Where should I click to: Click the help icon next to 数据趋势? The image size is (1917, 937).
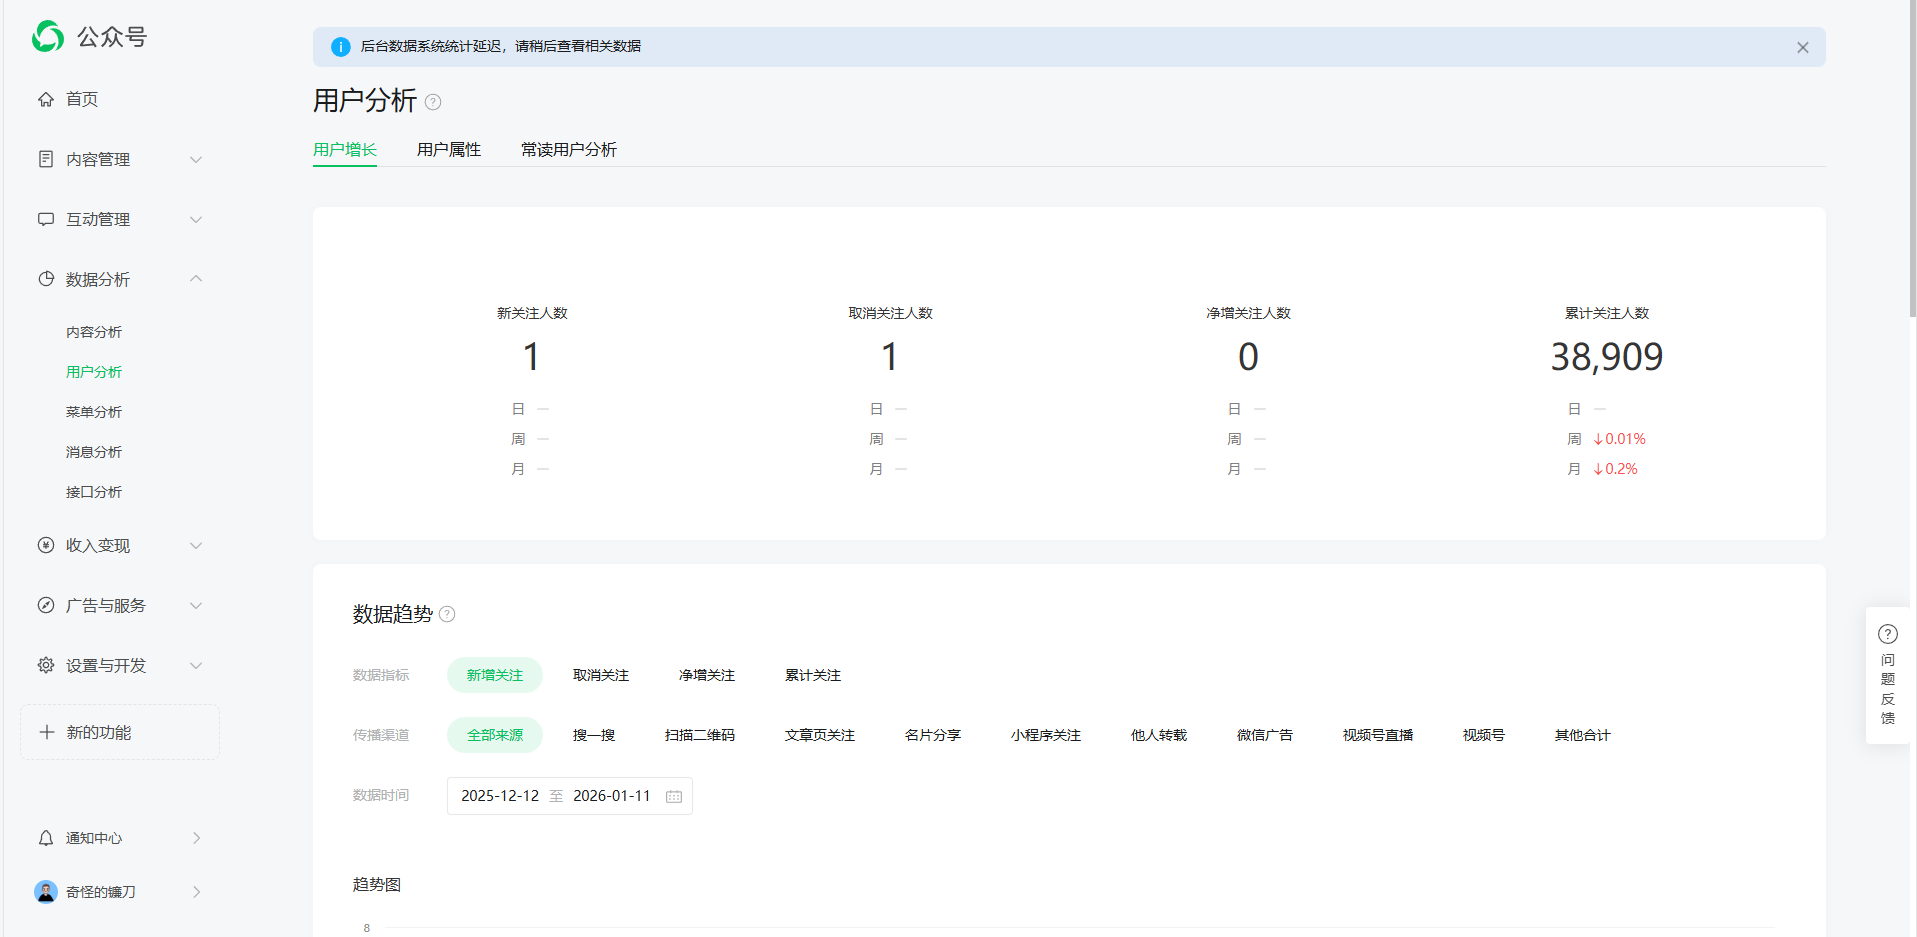[x=447, y=614]
